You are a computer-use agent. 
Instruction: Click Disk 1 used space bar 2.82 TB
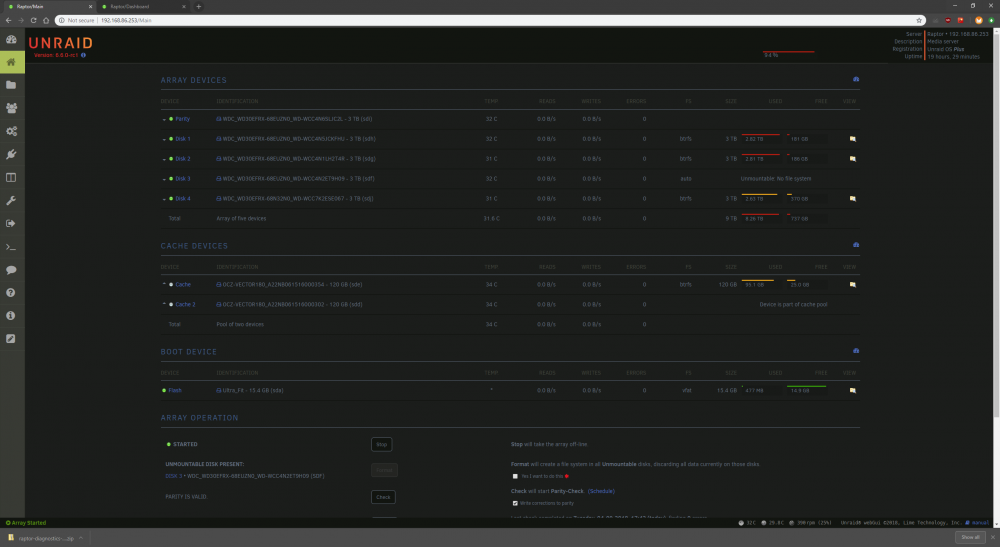(x=760, y=138)
